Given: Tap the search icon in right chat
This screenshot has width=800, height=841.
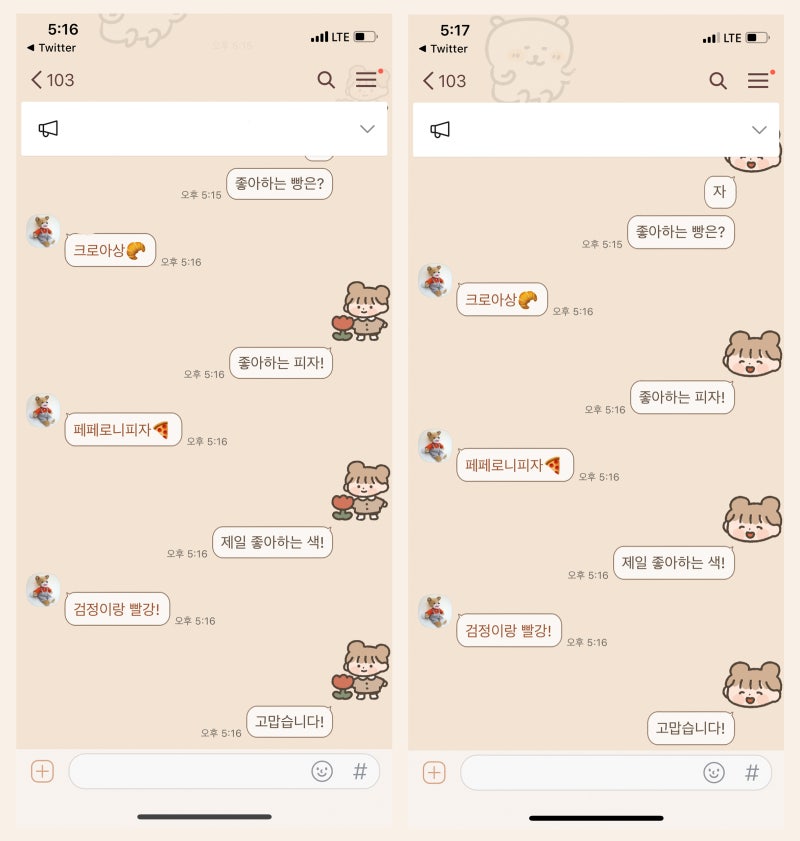Looking at the screenshot, I should 718,81.
